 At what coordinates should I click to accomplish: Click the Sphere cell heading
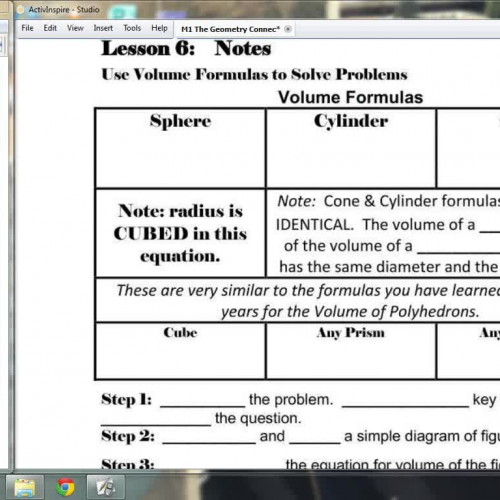pos(180,121)
